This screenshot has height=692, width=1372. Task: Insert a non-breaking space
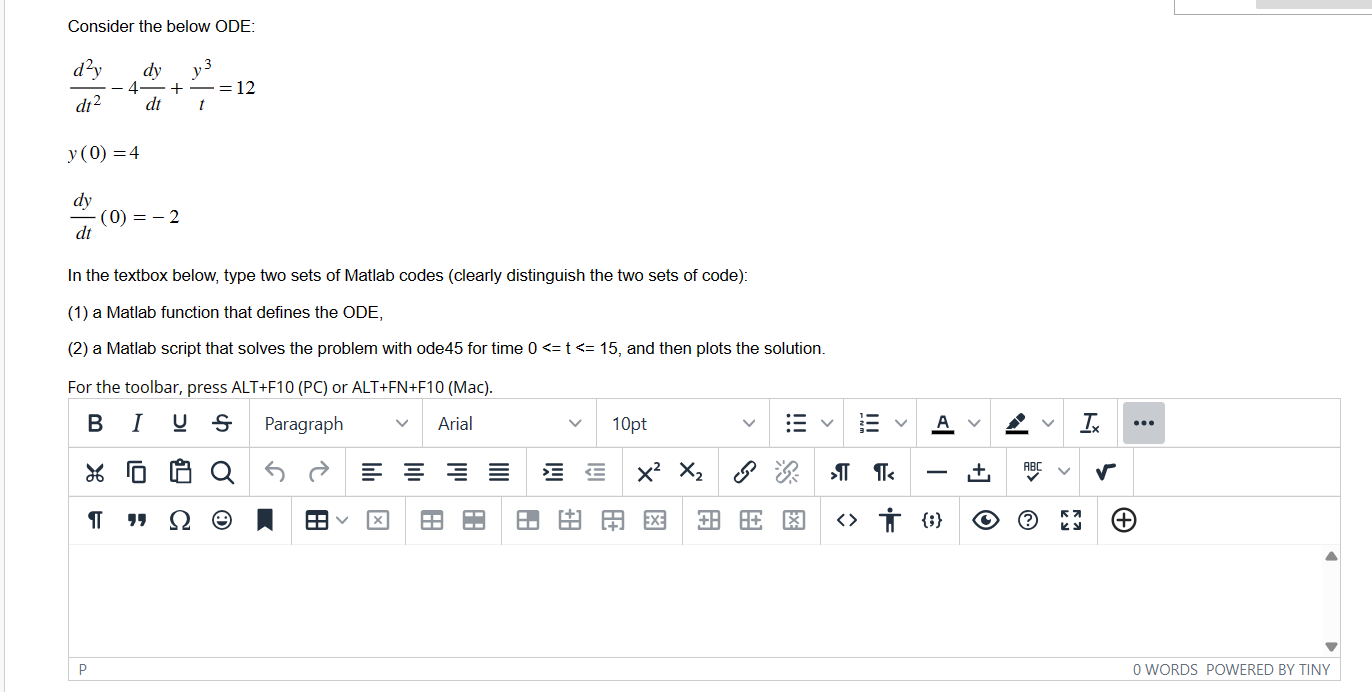coord(980,472)
